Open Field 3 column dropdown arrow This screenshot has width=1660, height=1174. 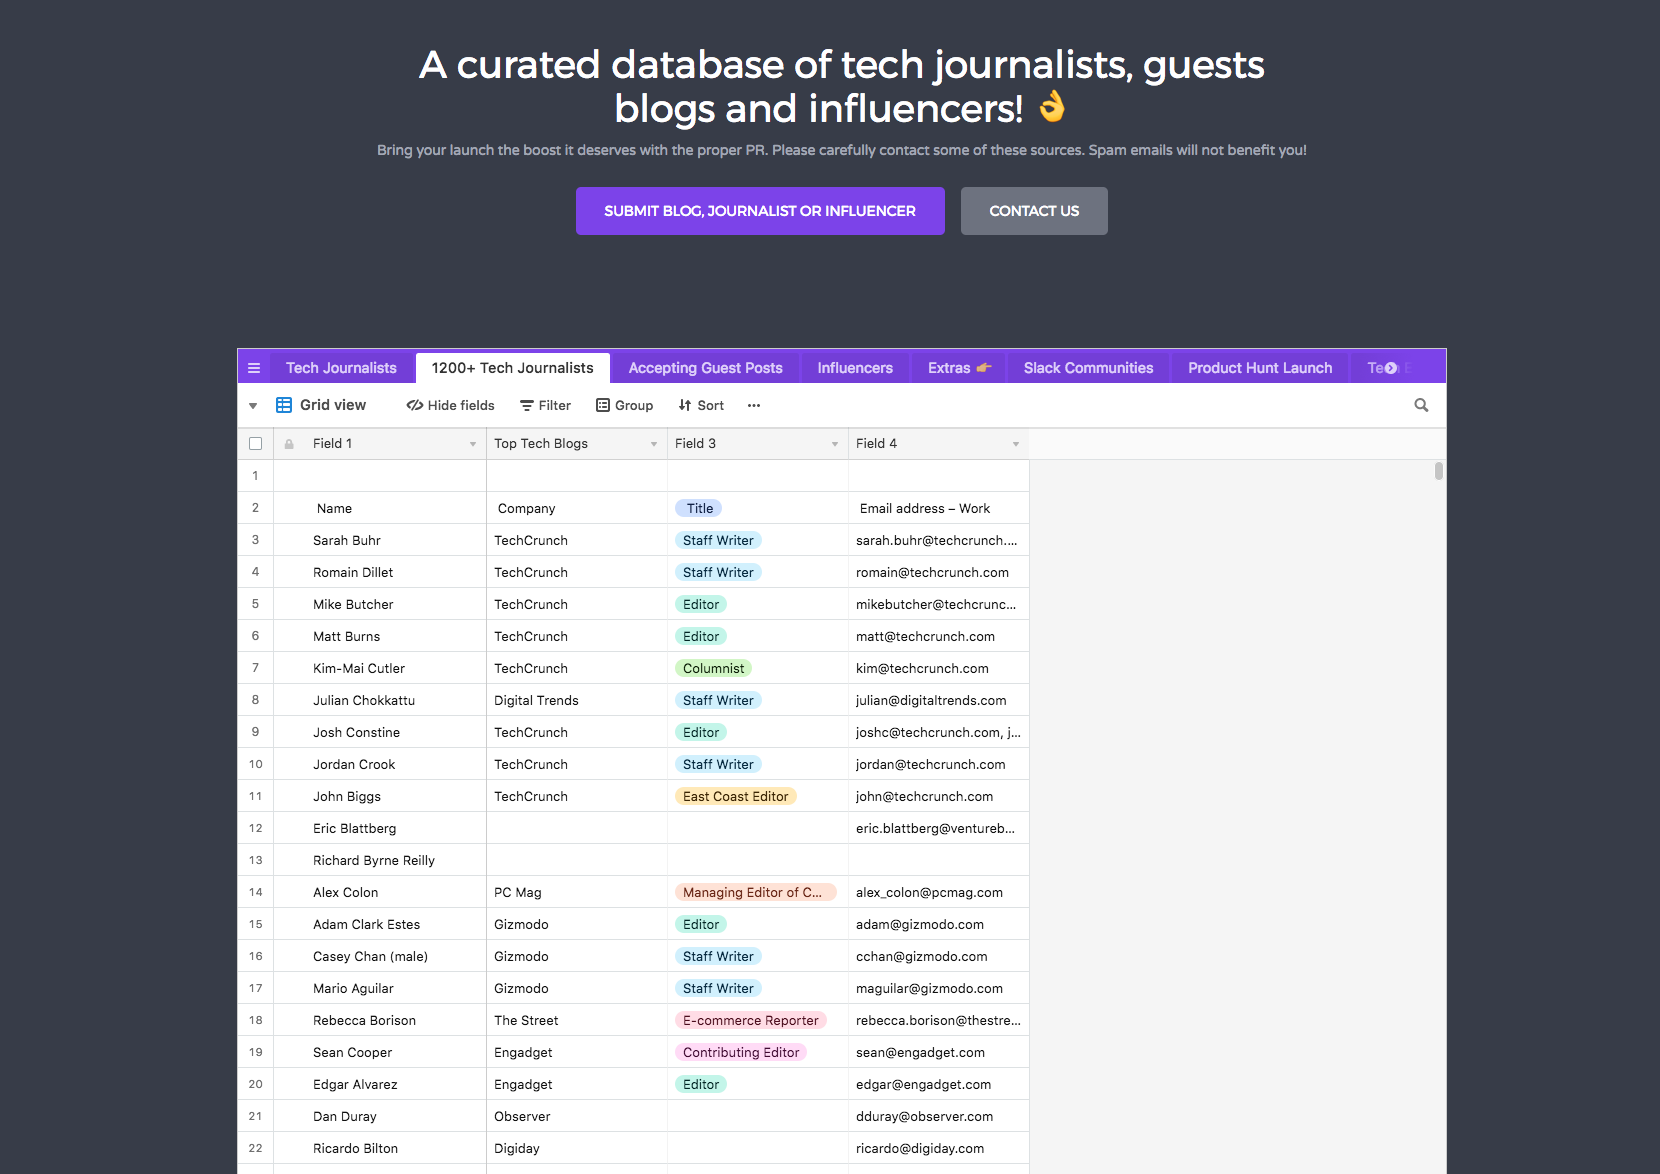tap(835, 444)
